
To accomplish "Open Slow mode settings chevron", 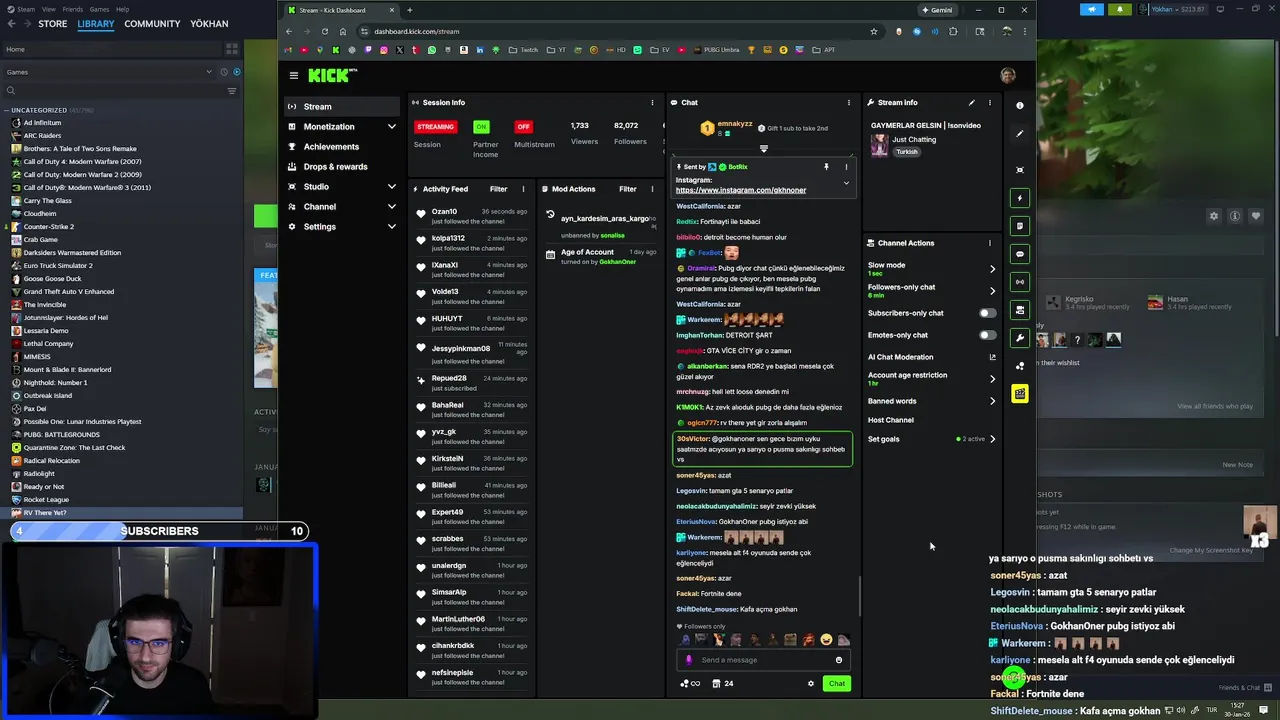I will tap(992, 269).
